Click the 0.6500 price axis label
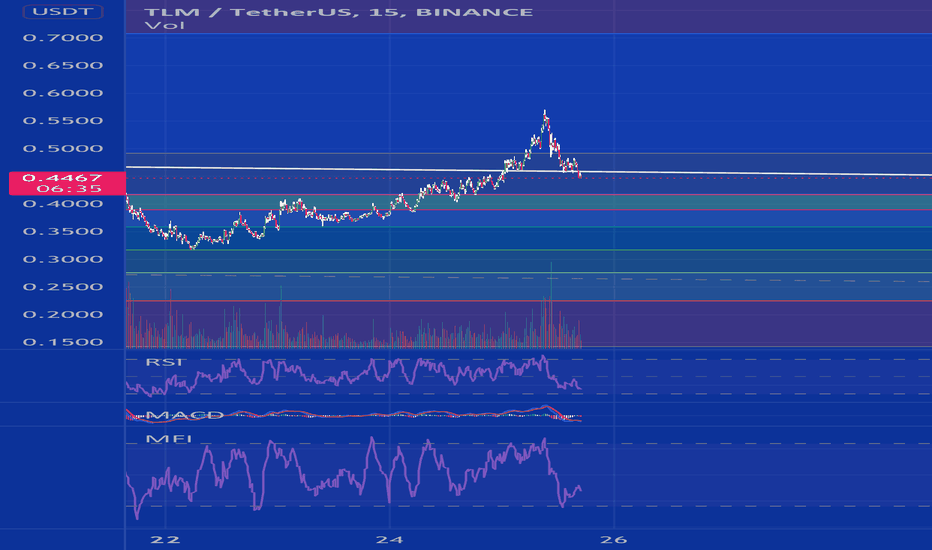This screenshot has width=932, height=550. [63, 65]
